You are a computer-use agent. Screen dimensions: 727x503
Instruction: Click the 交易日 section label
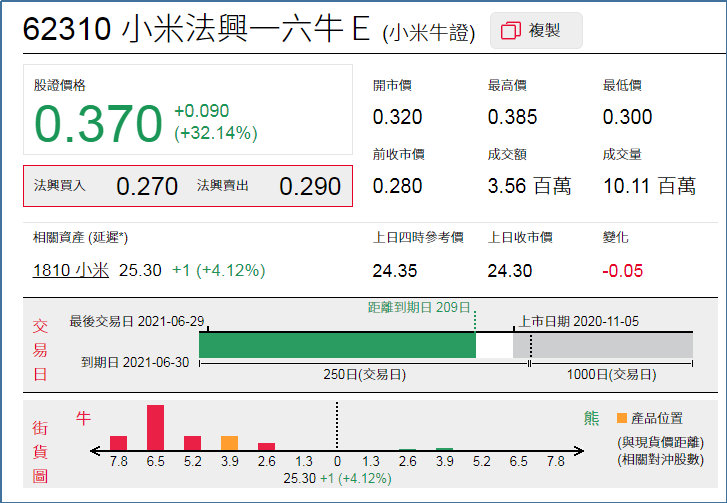[40, 350]
